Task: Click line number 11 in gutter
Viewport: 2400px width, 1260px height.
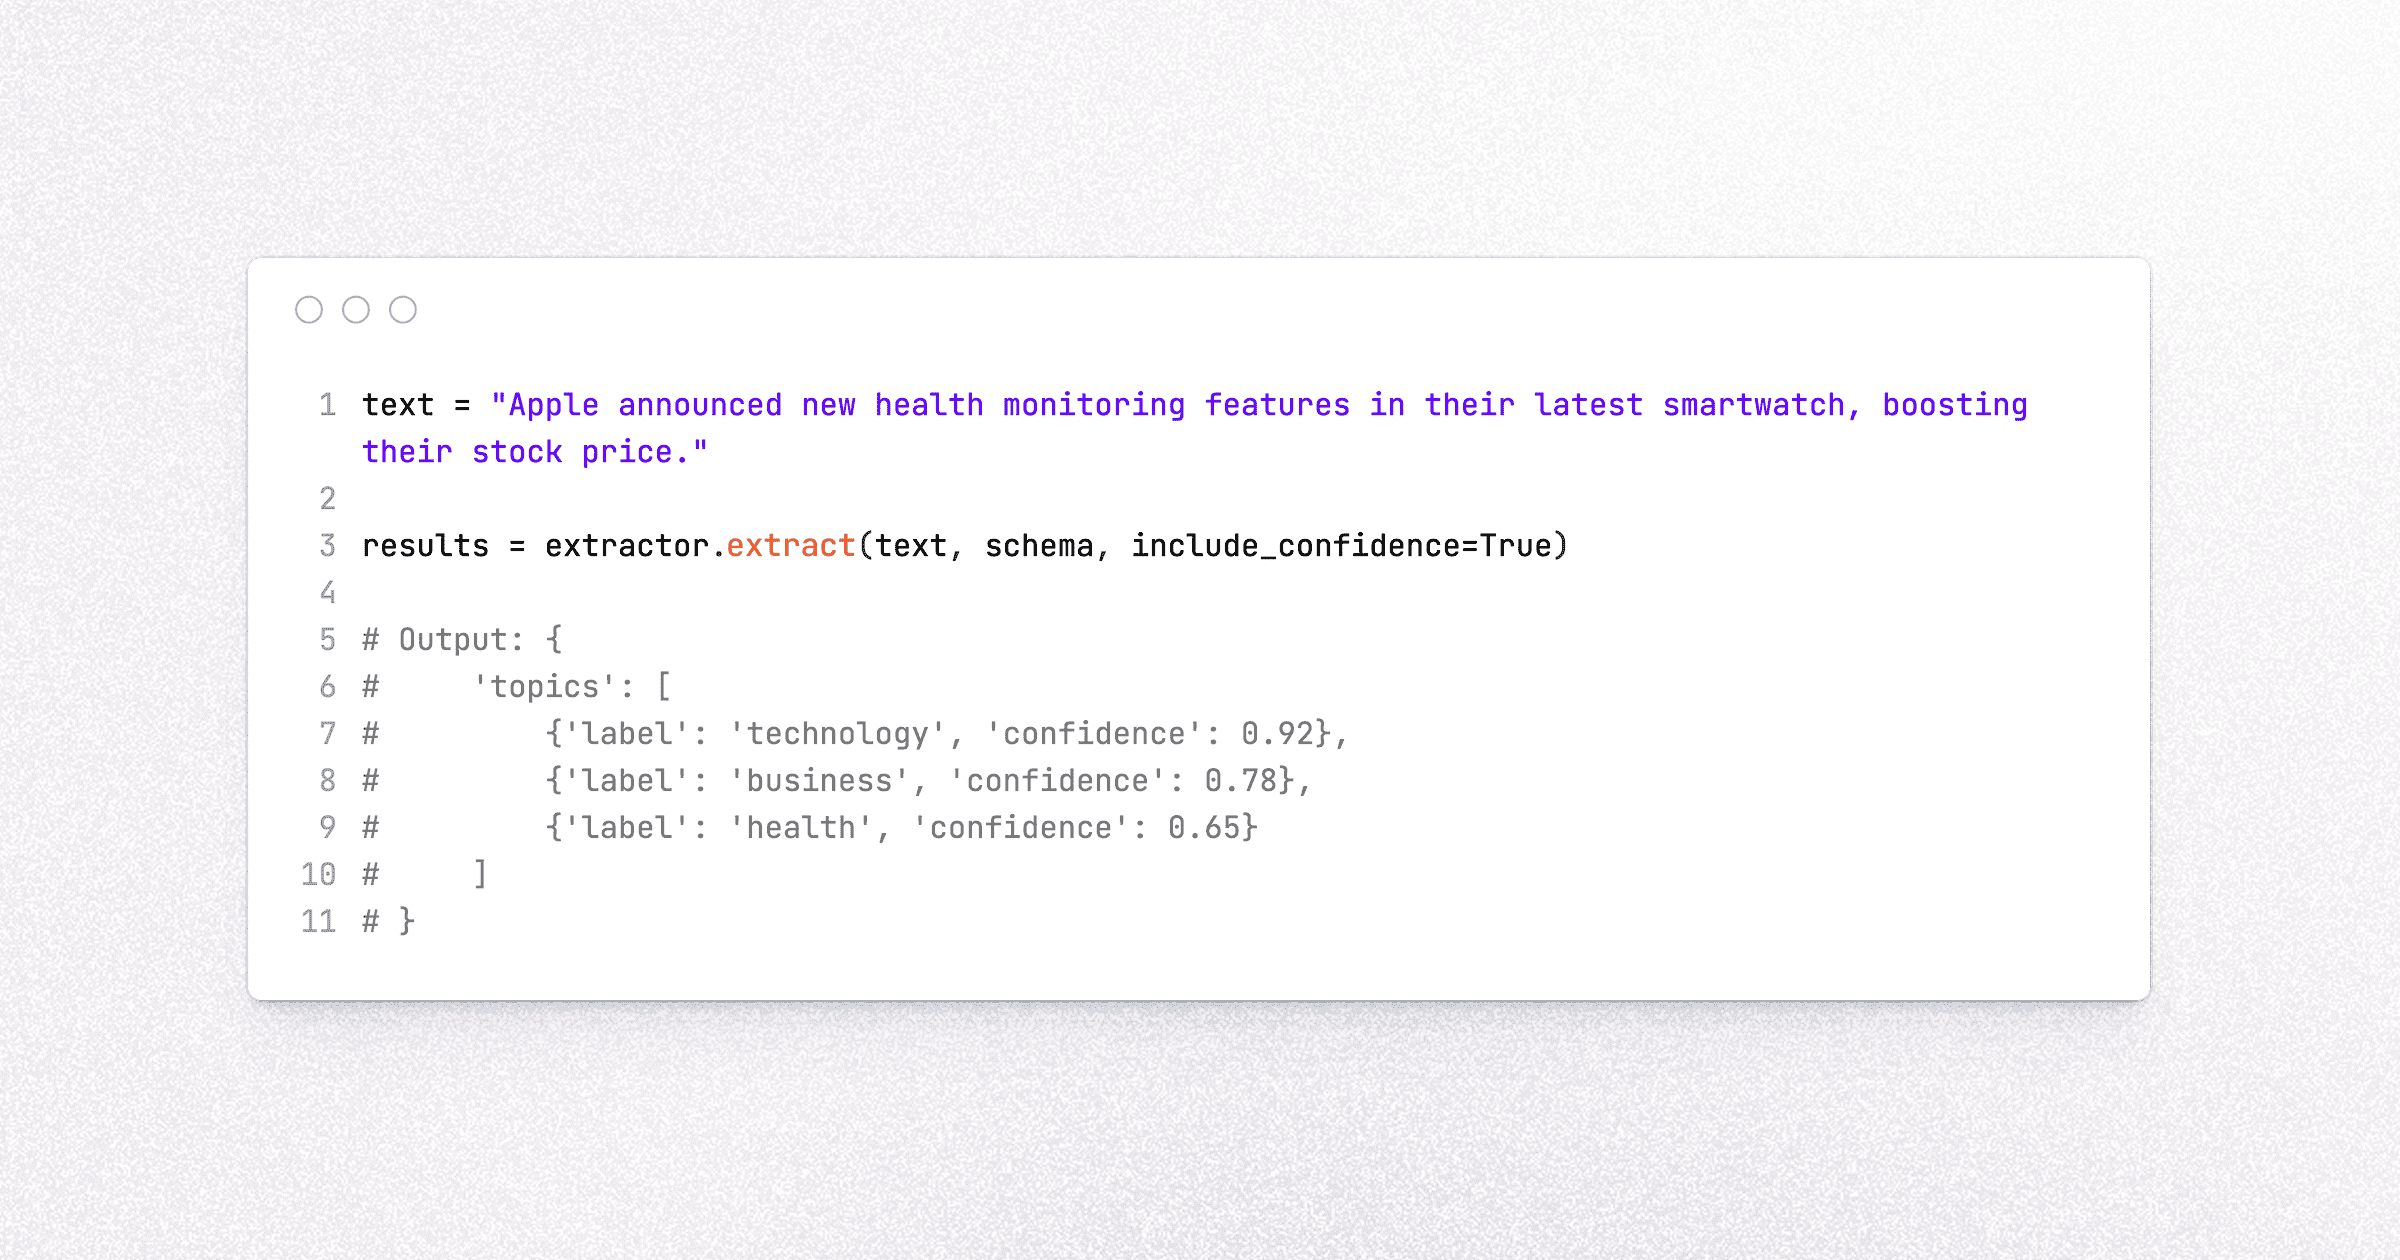Action: point(319,922)
